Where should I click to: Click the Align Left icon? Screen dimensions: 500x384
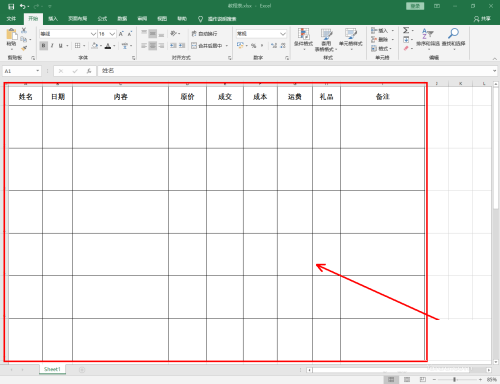[x=144, y=46]
